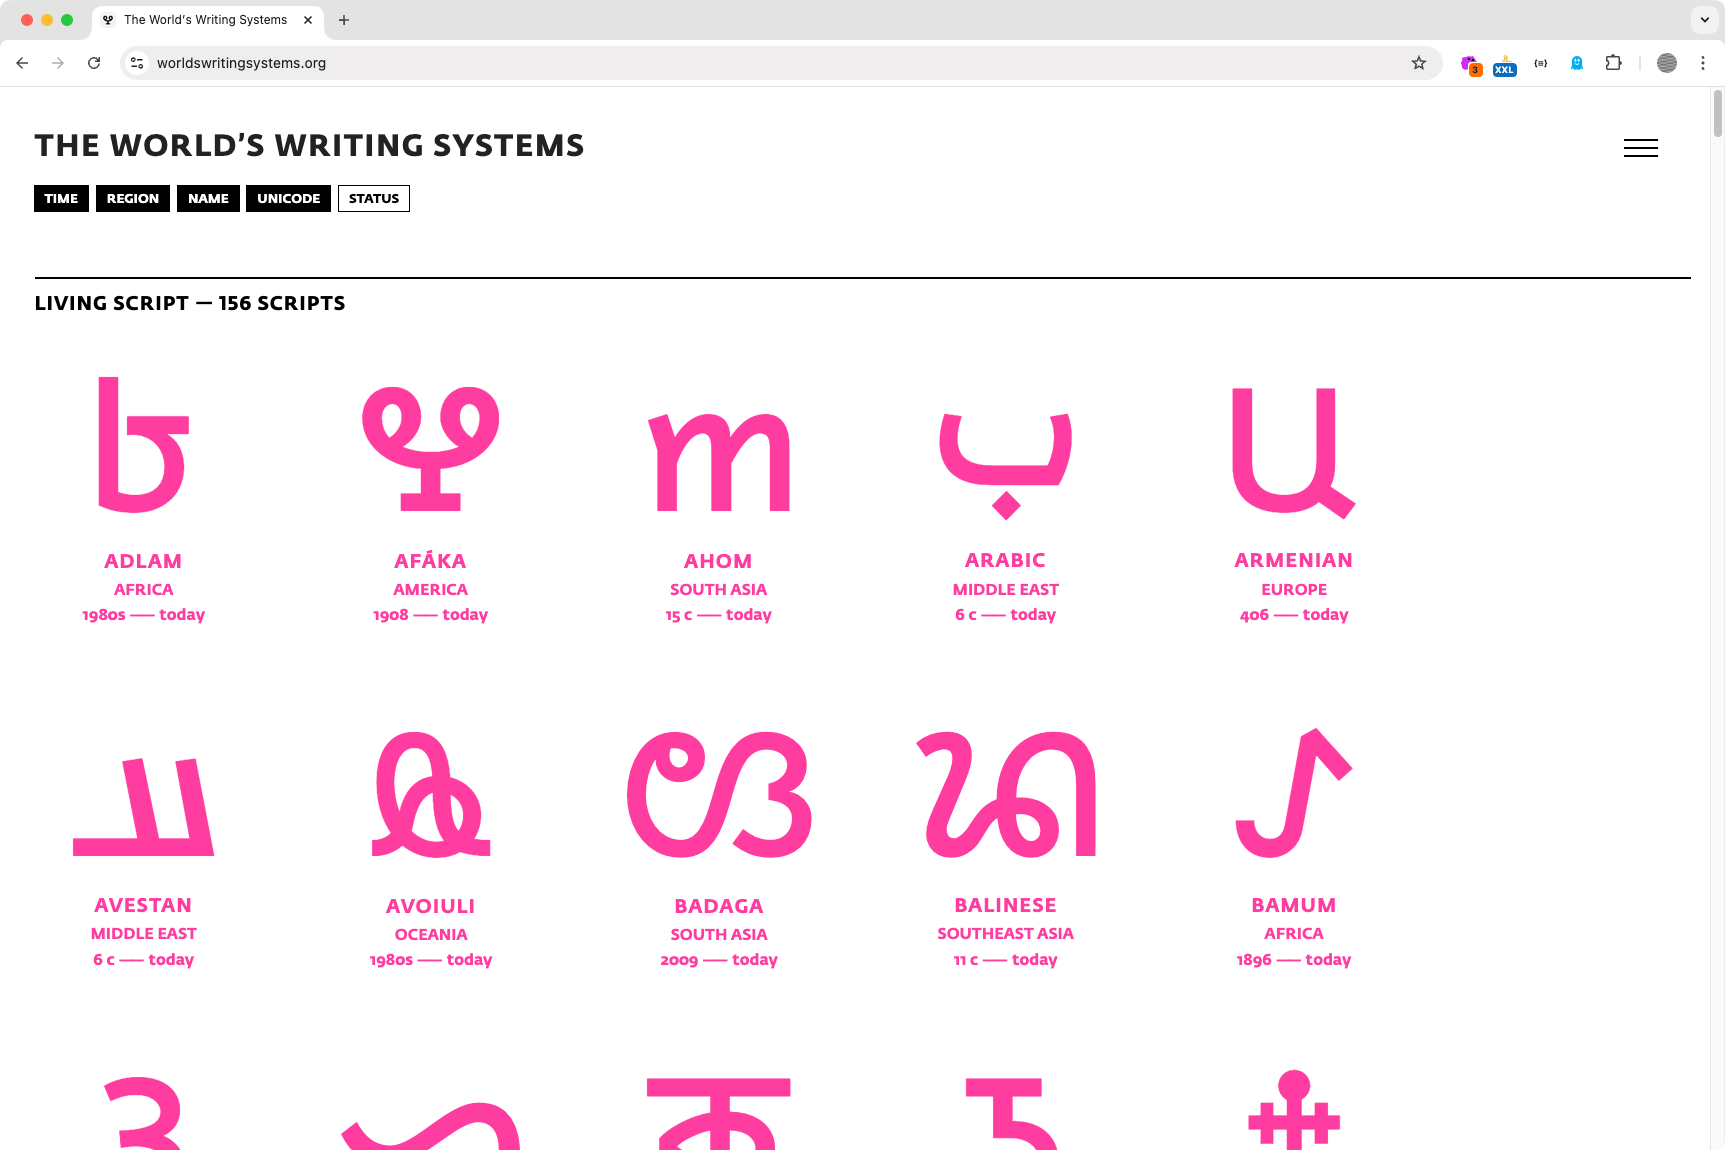This screenshot has height=1150, width=1725.
Task: Open the Avestan script glyph
Action: pos(143,806)
